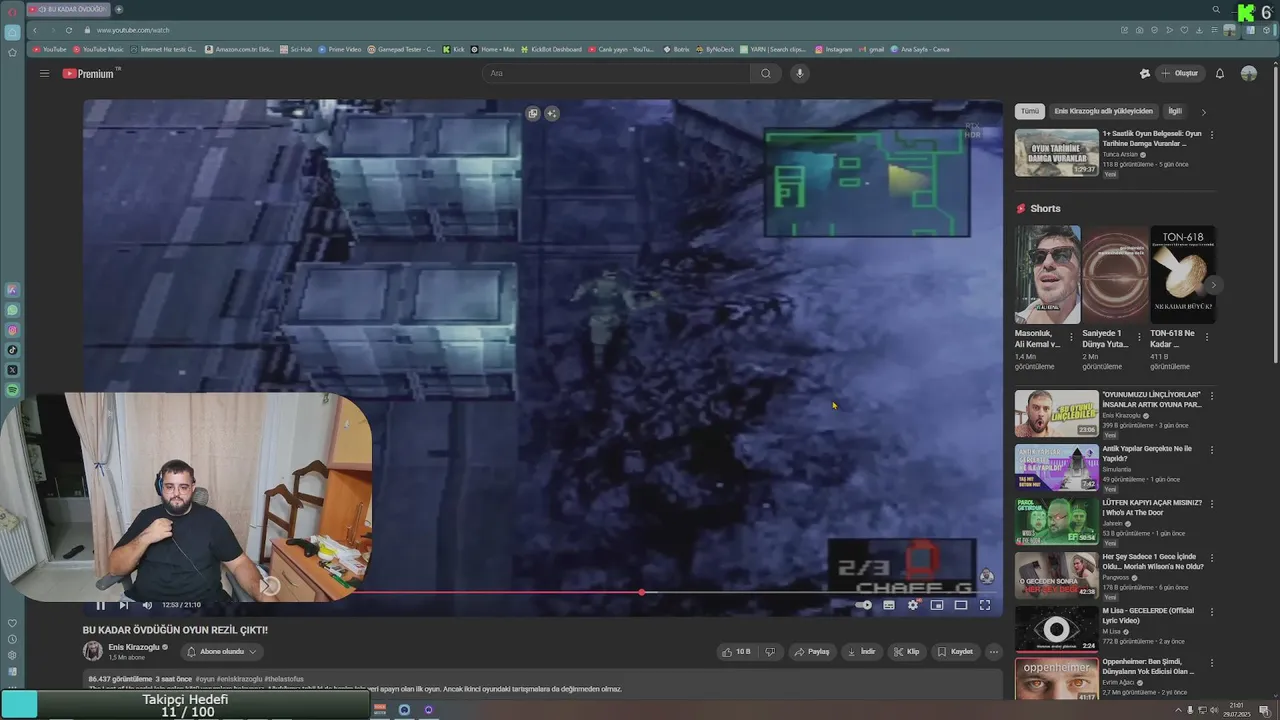Switch to miniplayer mode
1280x720 pixels.
pos(937,605)
